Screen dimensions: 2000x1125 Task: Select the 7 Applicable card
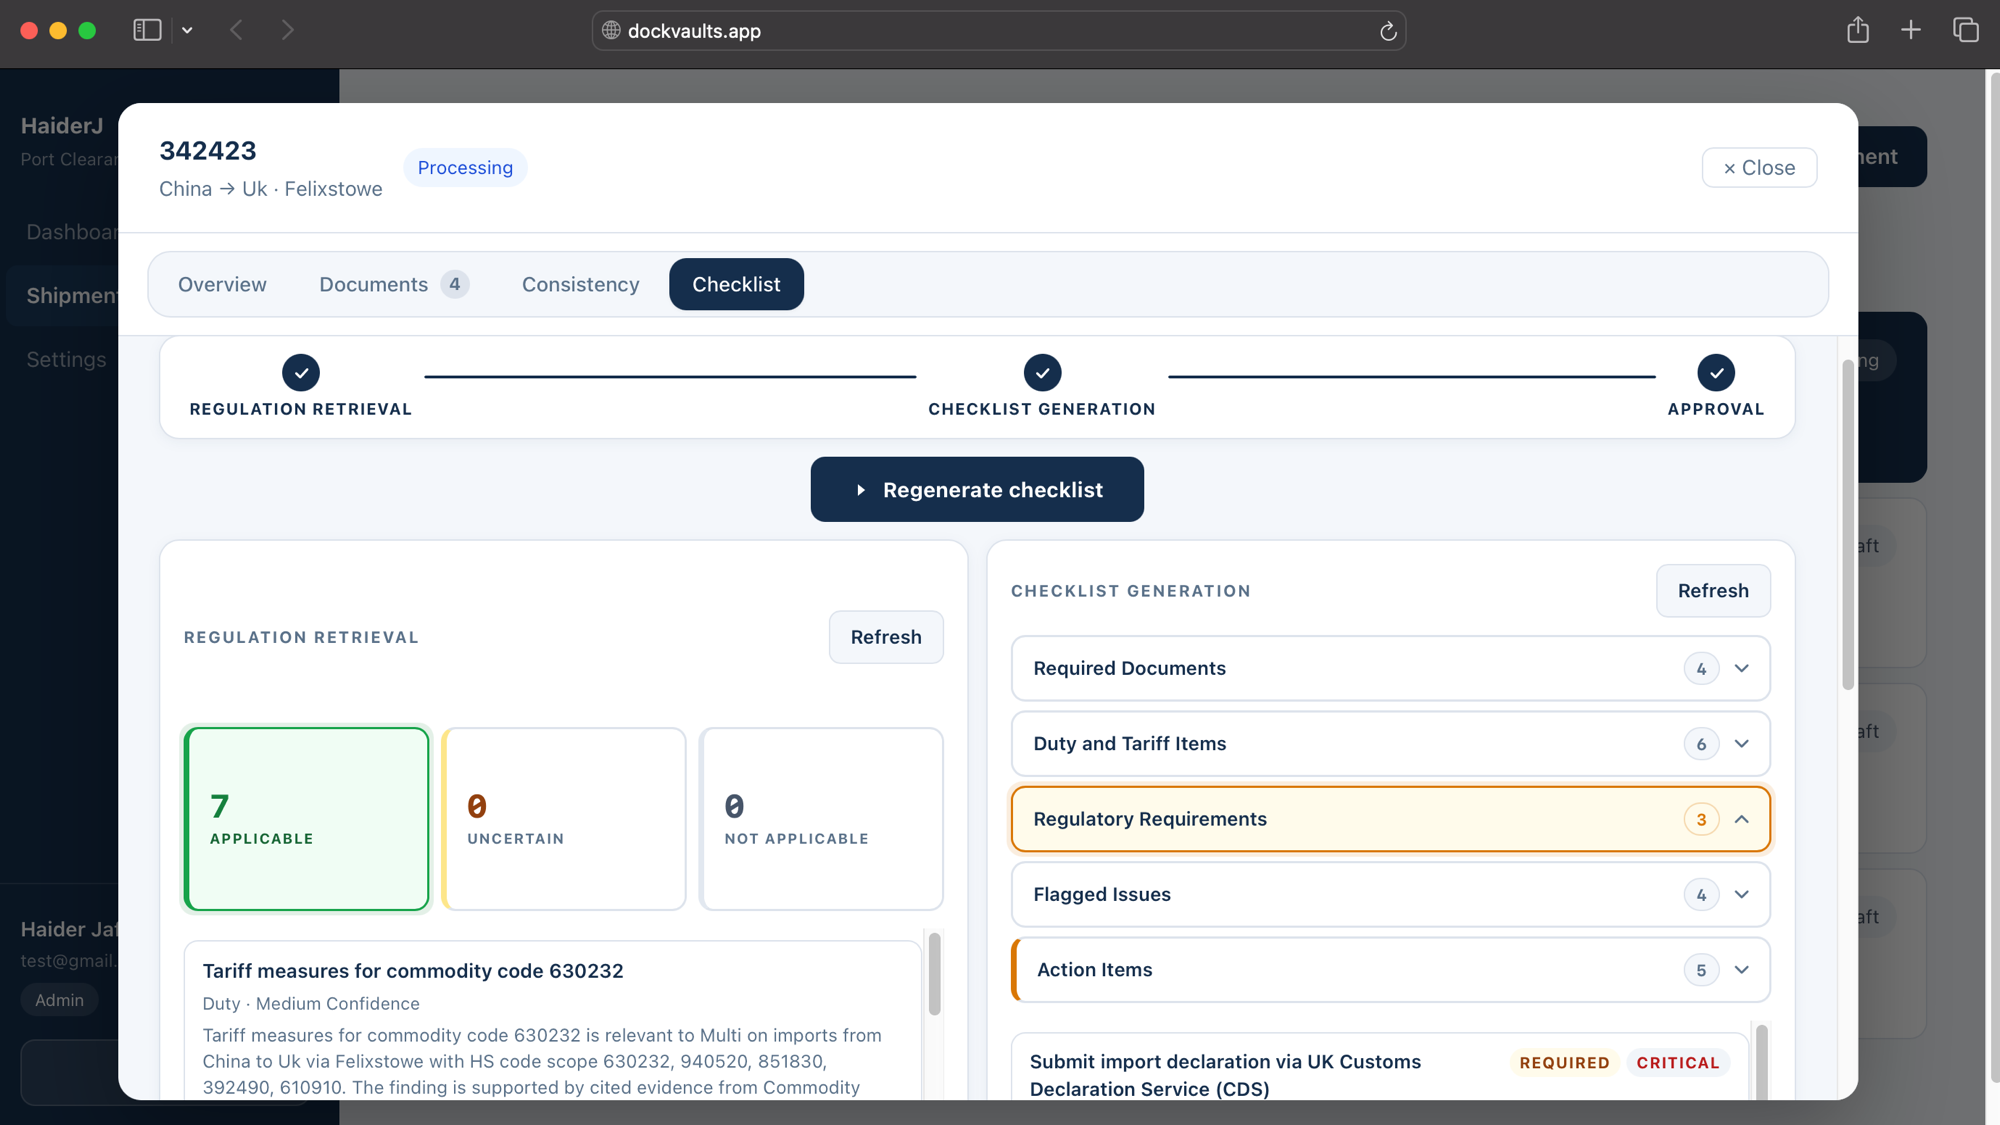[307, 819]
